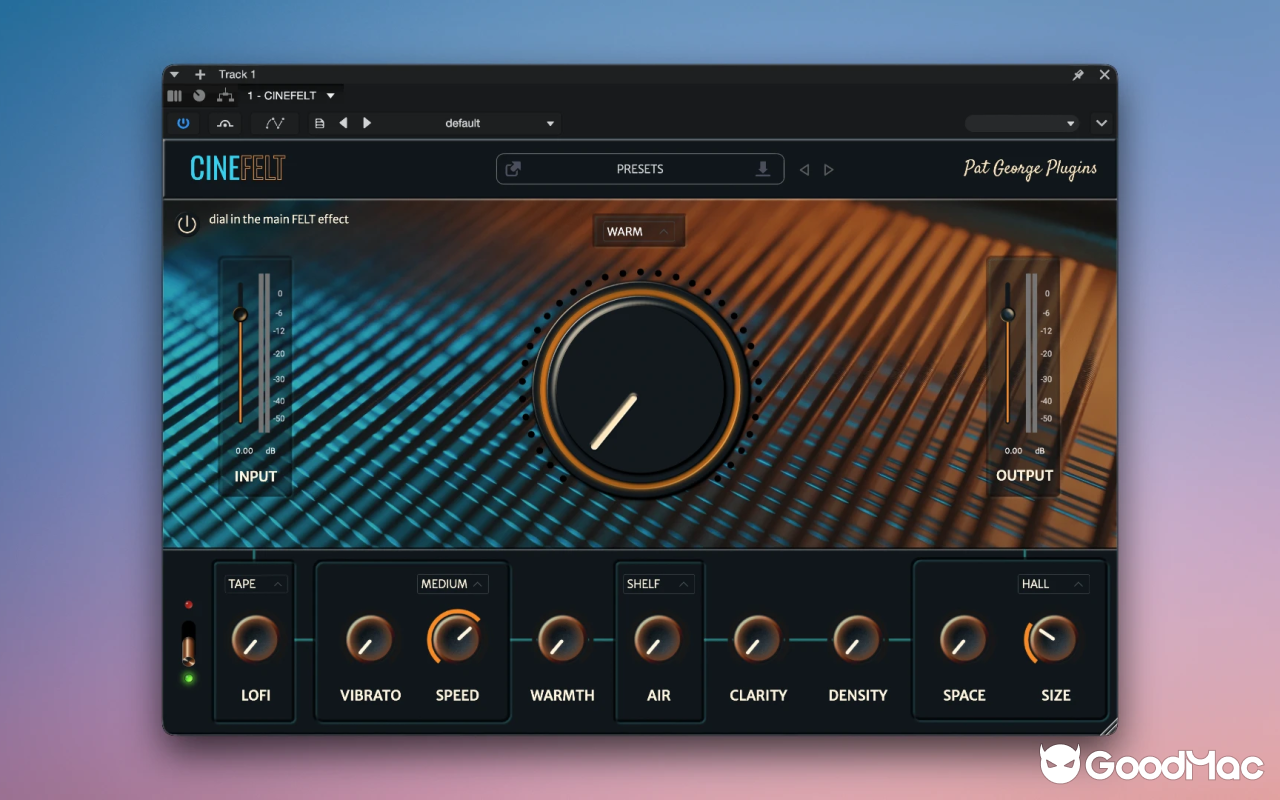Click the Pat George Plugins link
Screen dimensions: 1280x800
(x=1030, y=168)
